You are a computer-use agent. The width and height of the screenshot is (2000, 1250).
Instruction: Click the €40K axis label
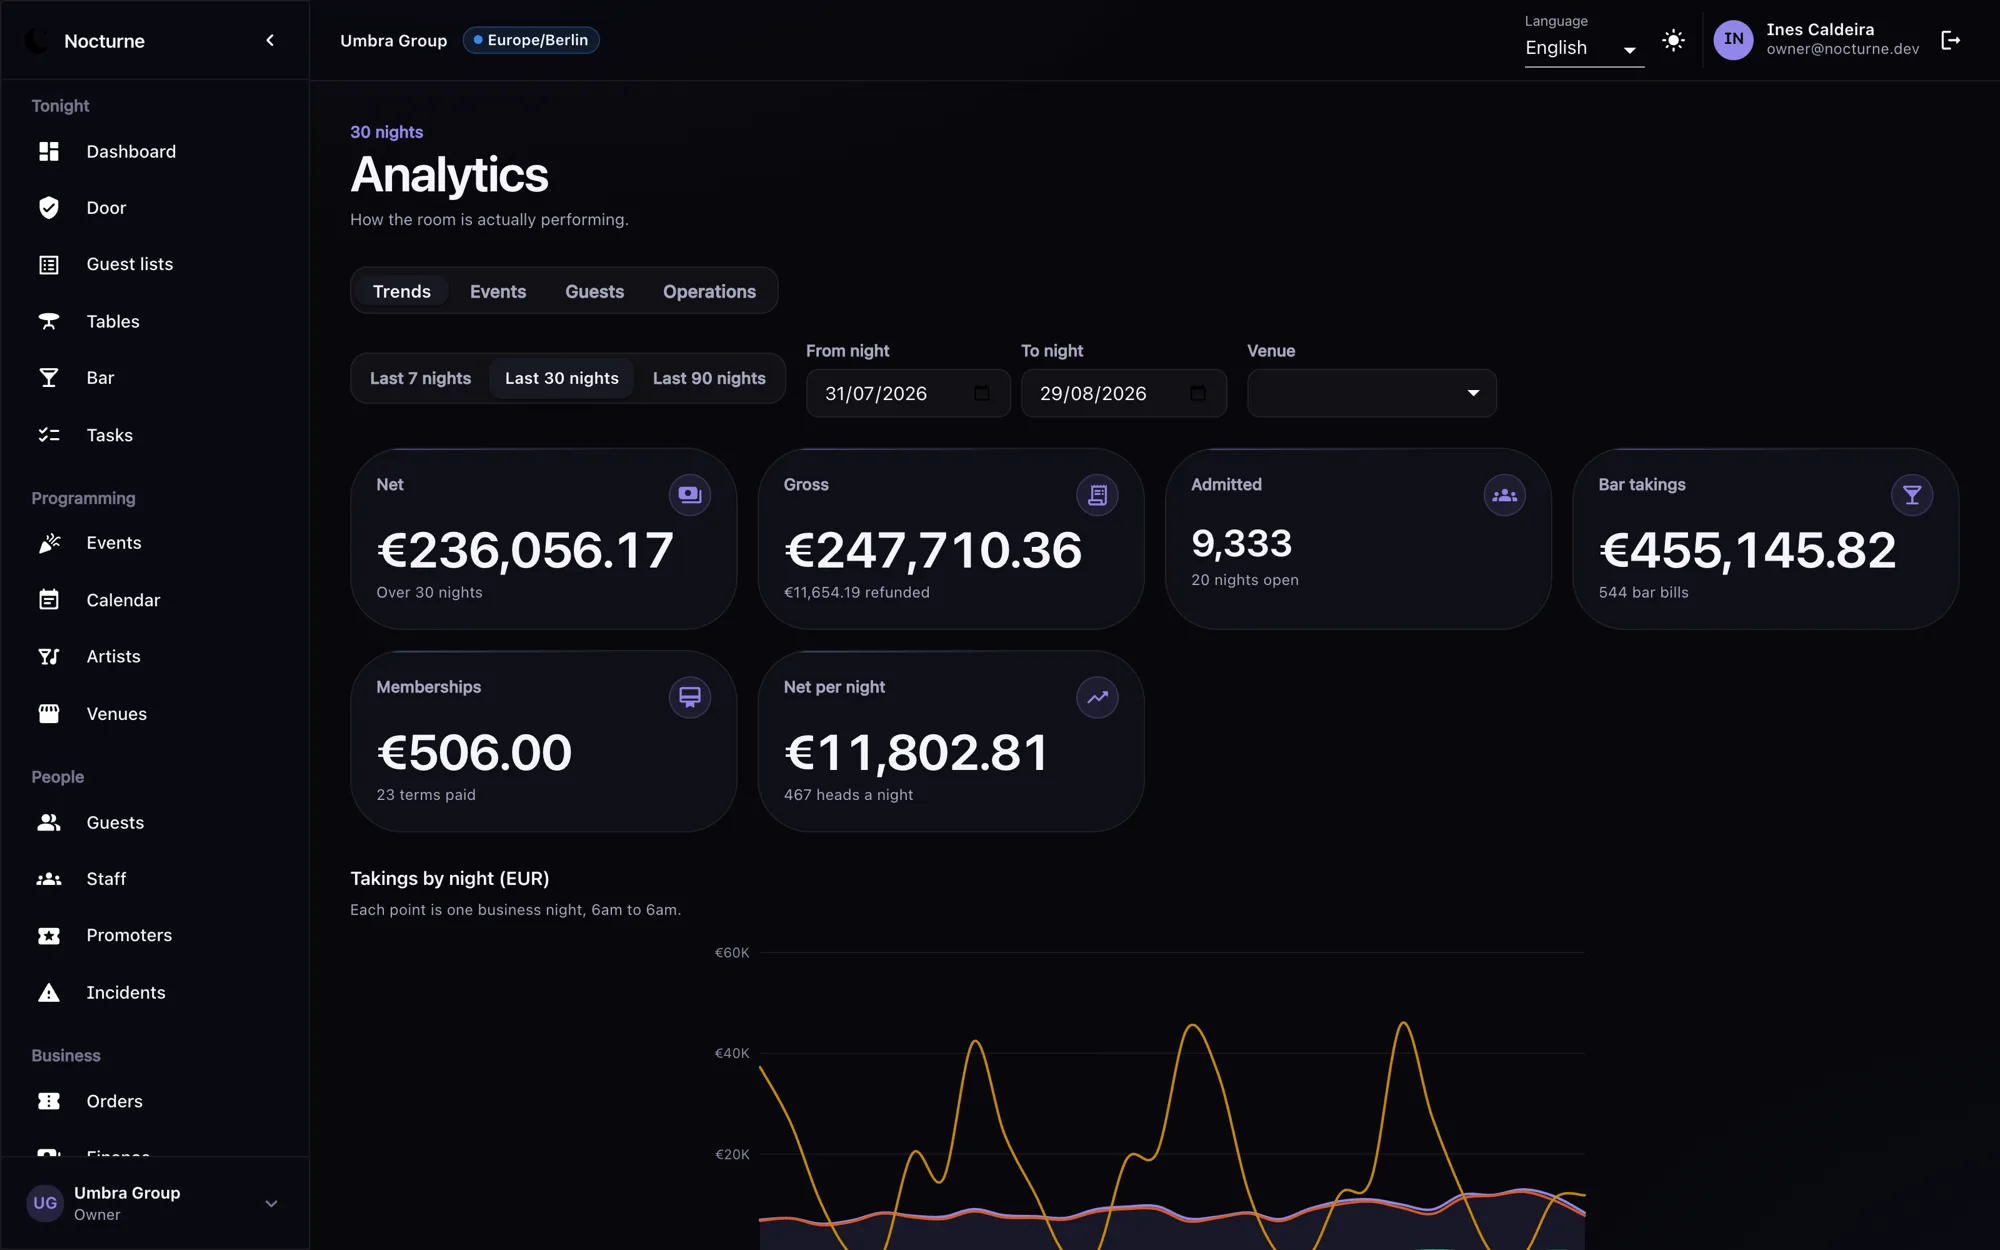(732, 1053)
